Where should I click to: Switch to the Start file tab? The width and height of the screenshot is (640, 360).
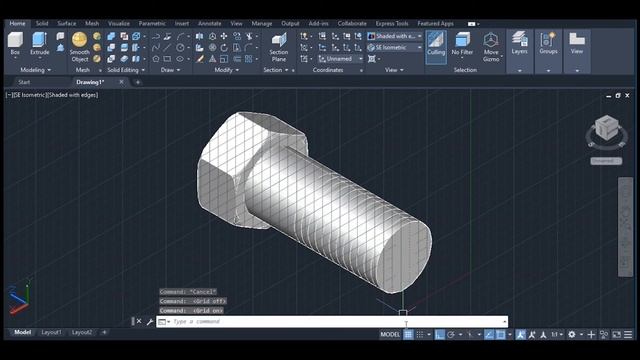pyautogui.click(x=24, y=82)
